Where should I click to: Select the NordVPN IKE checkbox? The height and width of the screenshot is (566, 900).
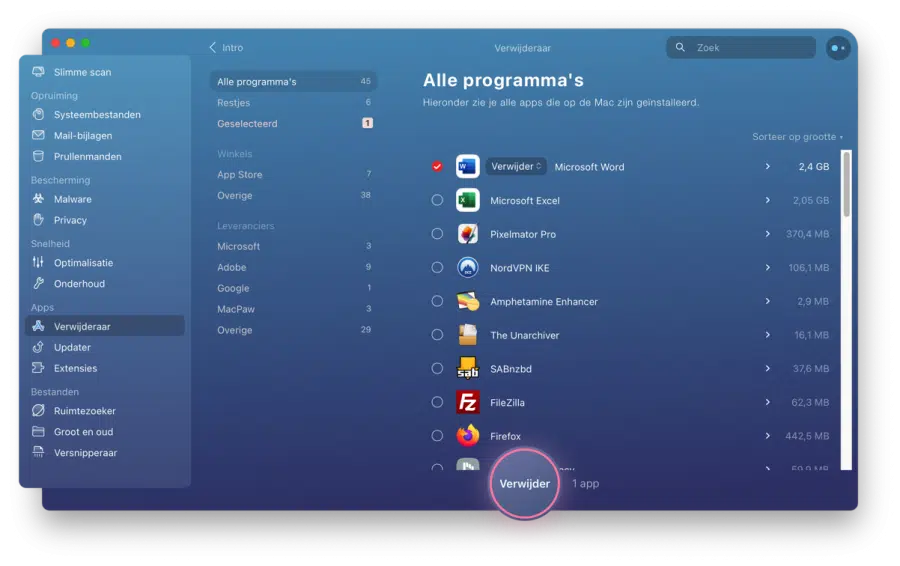pyautogui.click(x=437, y=268)
